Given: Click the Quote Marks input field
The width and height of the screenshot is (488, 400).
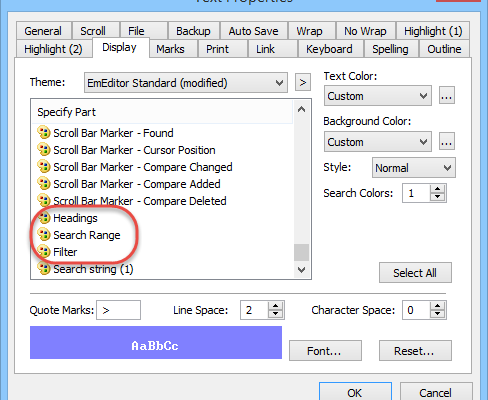Looking at the screenshot, I should pos(118,310).
